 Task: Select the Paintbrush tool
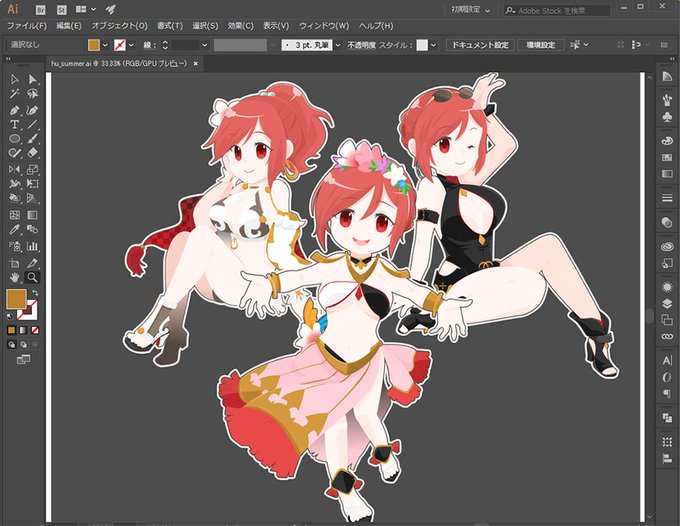pyautogui.click(x=32, y=139)
